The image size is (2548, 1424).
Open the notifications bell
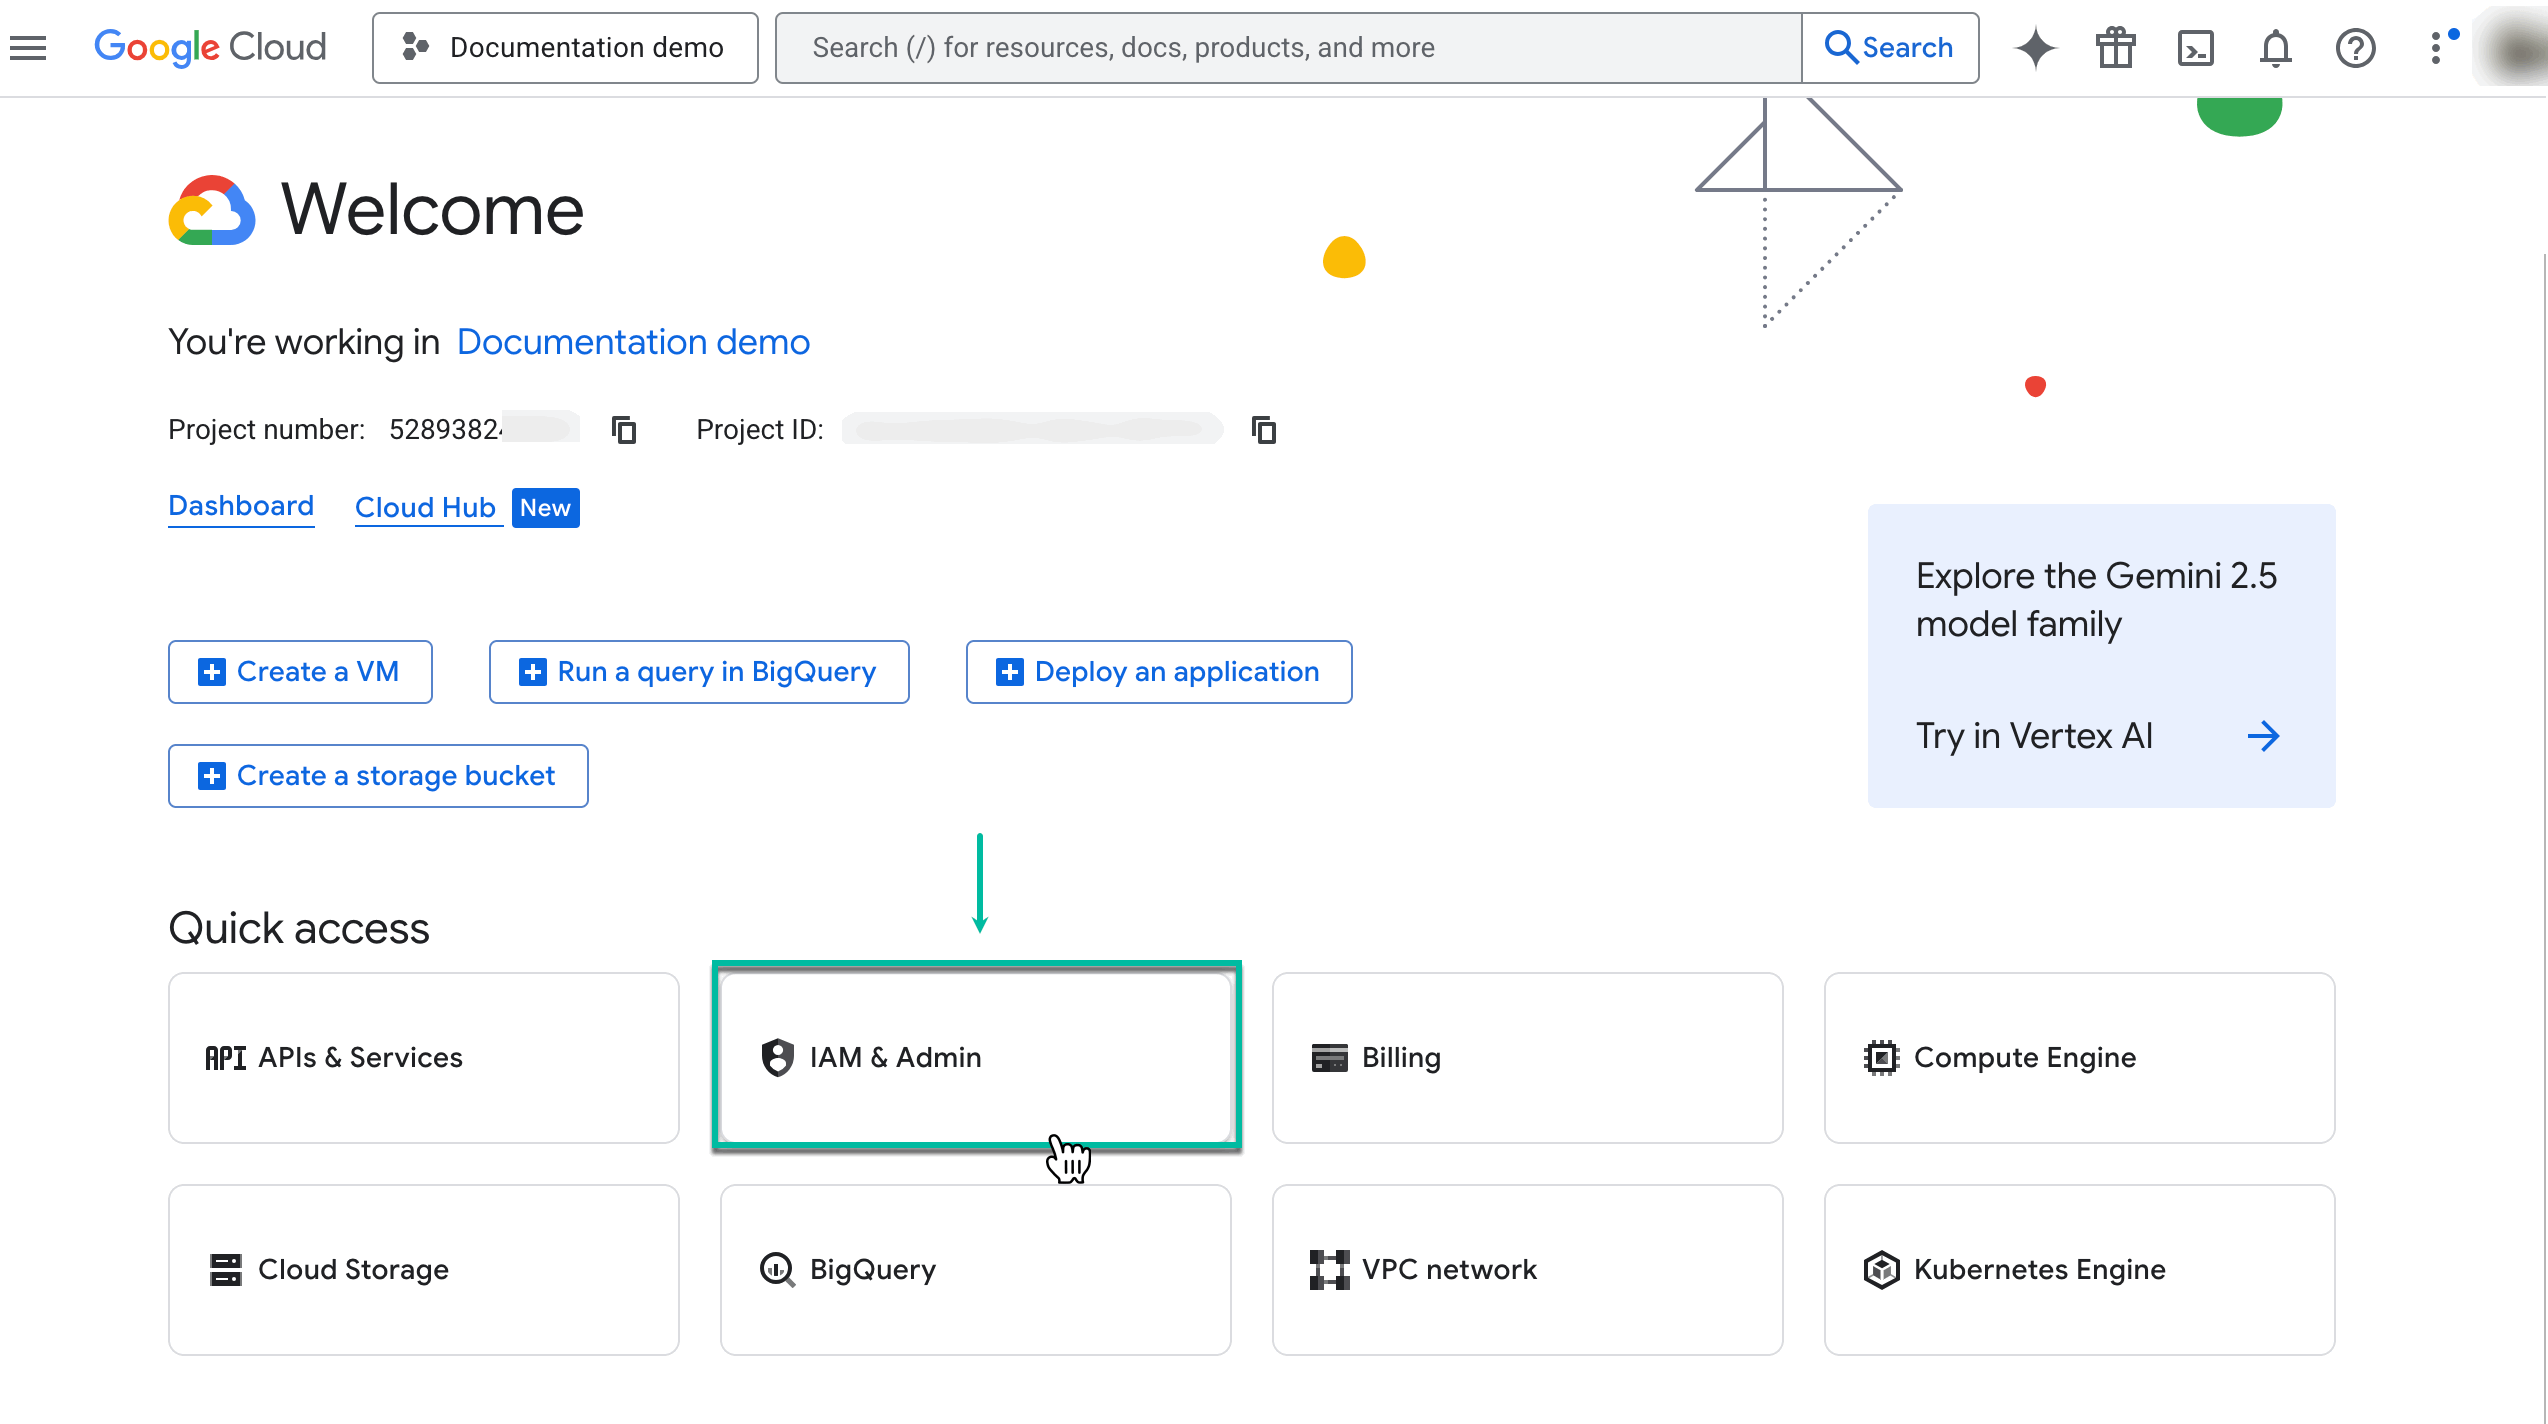point(2274,47)
